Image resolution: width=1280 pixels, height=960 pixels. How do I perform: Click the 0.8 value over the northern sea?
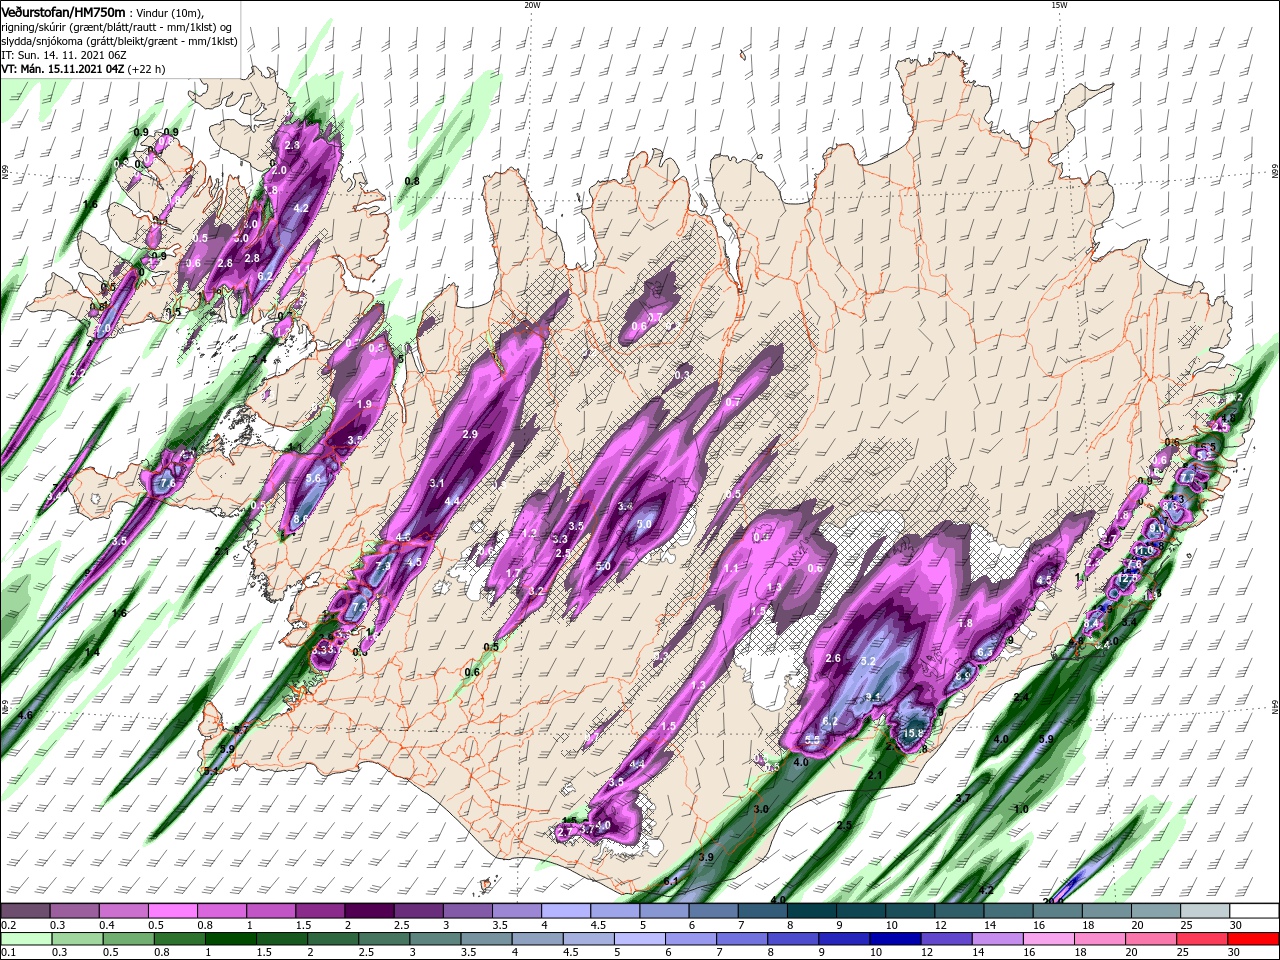click(411, 181)
